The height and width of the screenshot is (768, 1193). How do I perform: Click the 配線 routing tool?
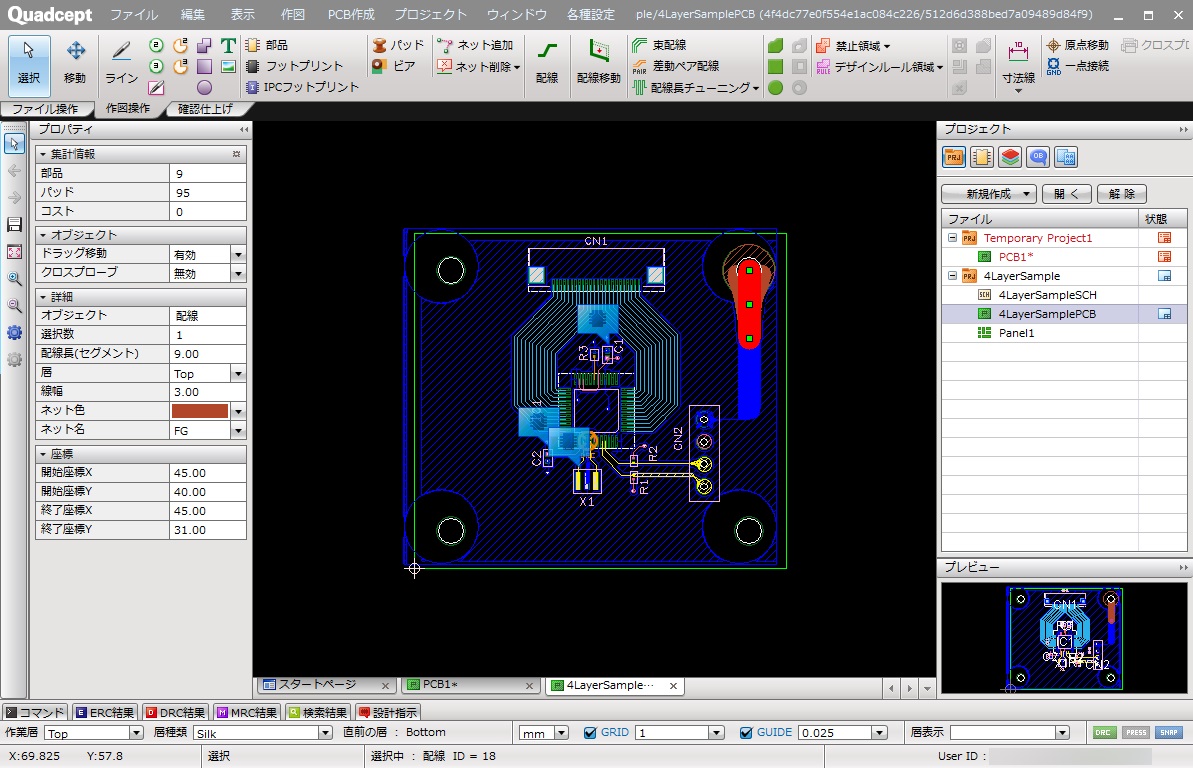547,61
